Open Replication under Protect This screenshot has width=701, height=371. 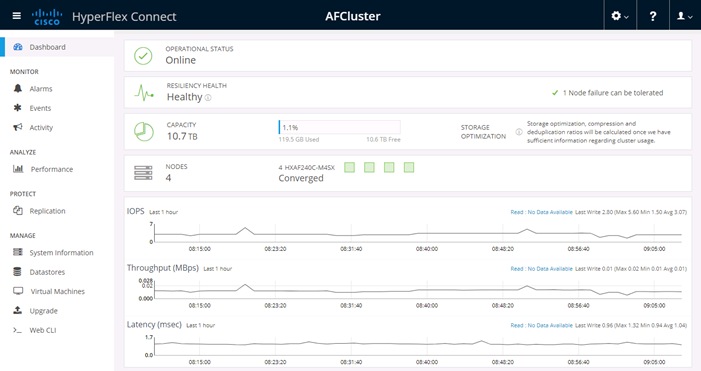point(47,211)
